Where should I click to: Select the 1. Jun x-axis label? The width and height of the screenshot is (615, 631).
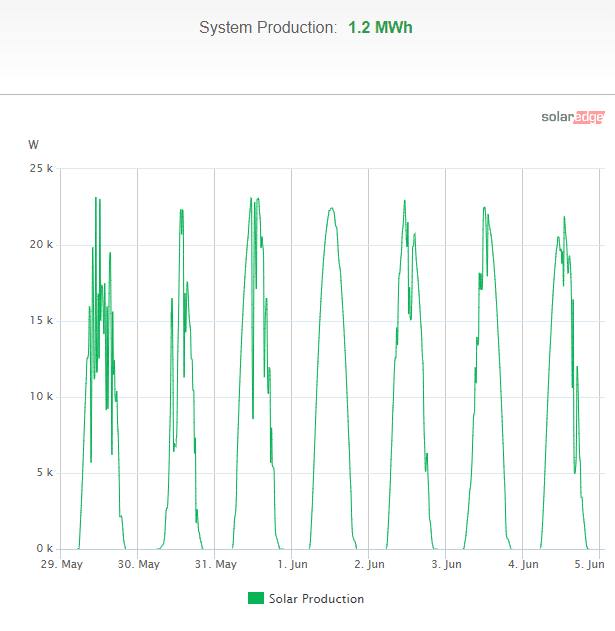pyautogui.click(x=291, y=565)
